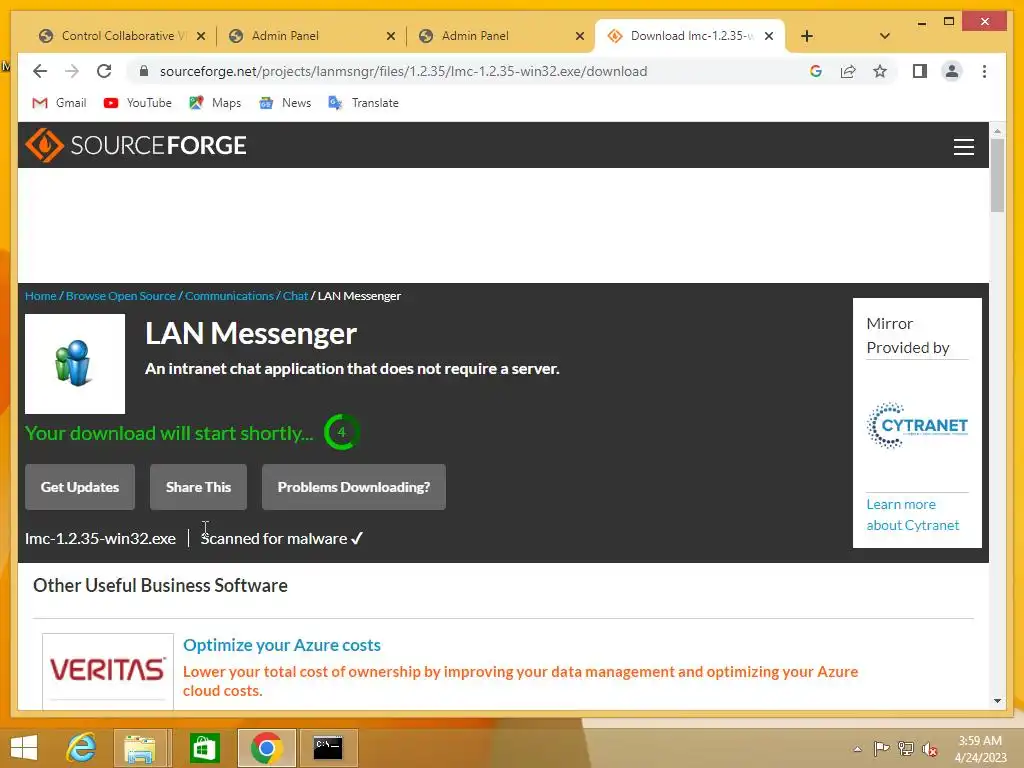Open News bookmark
This screenshot has height=768, width=1024.
(x=285, y=103)
